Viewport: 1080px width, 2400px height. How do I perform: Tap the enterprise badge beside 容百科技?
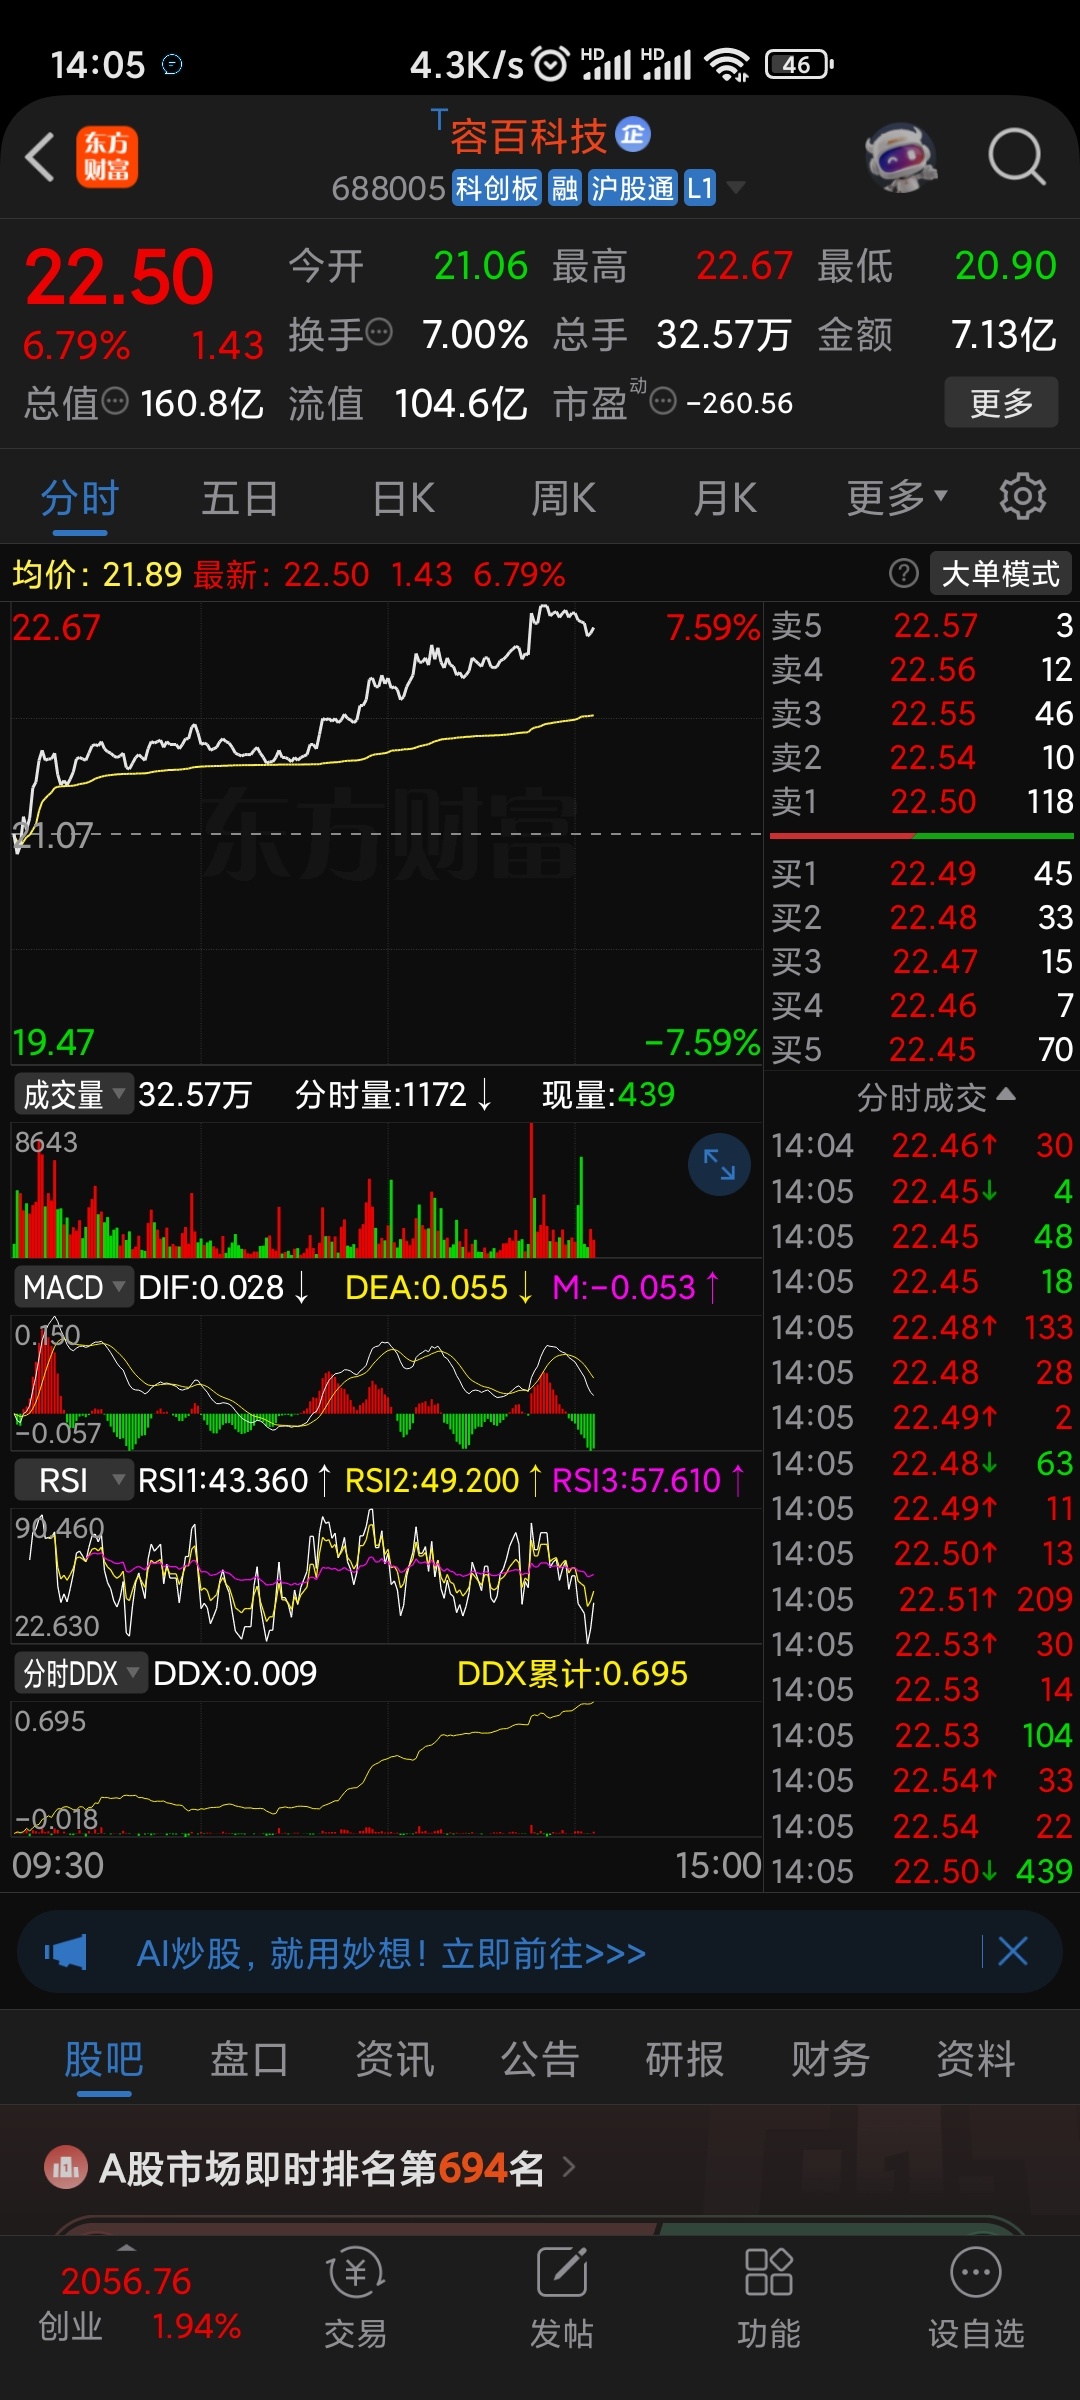(633, 134)
